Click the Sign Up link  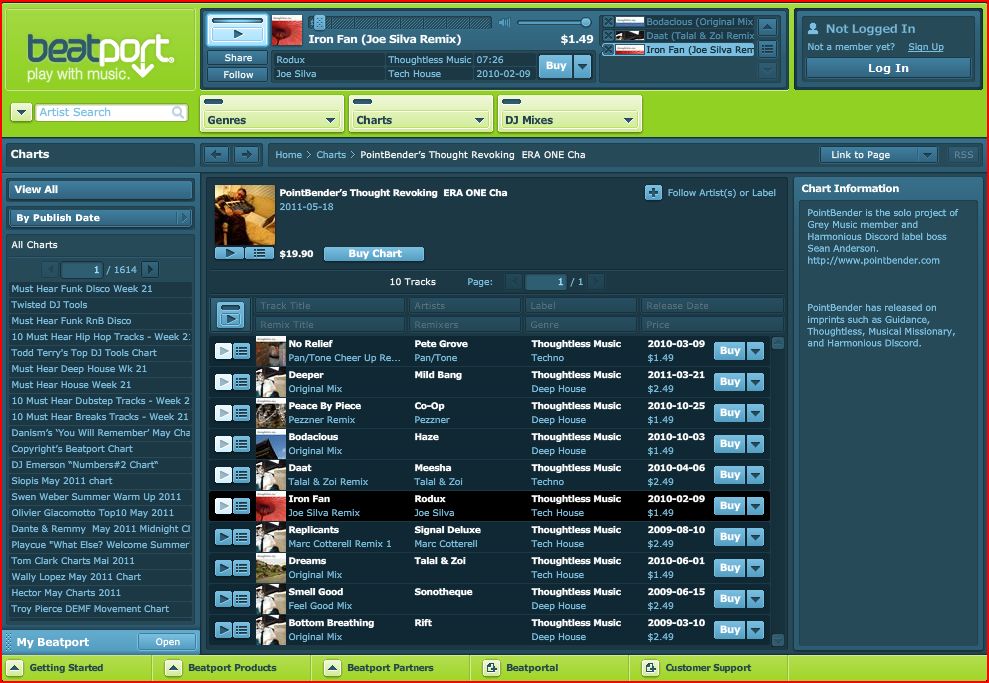[926, 47]
